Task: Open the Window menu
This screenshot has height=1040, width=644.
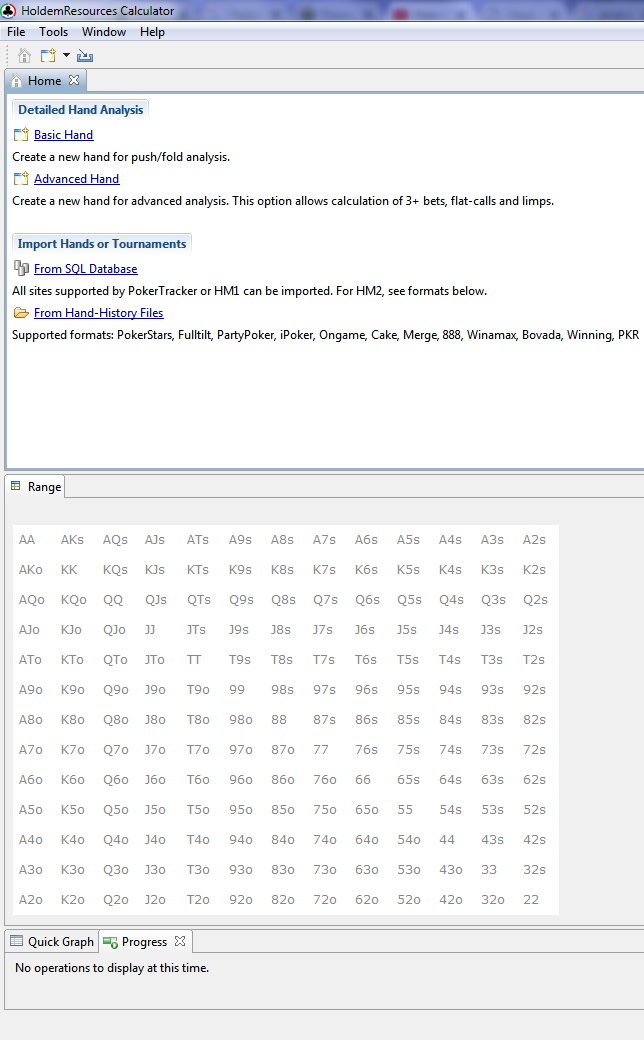Action: point(103,32)
